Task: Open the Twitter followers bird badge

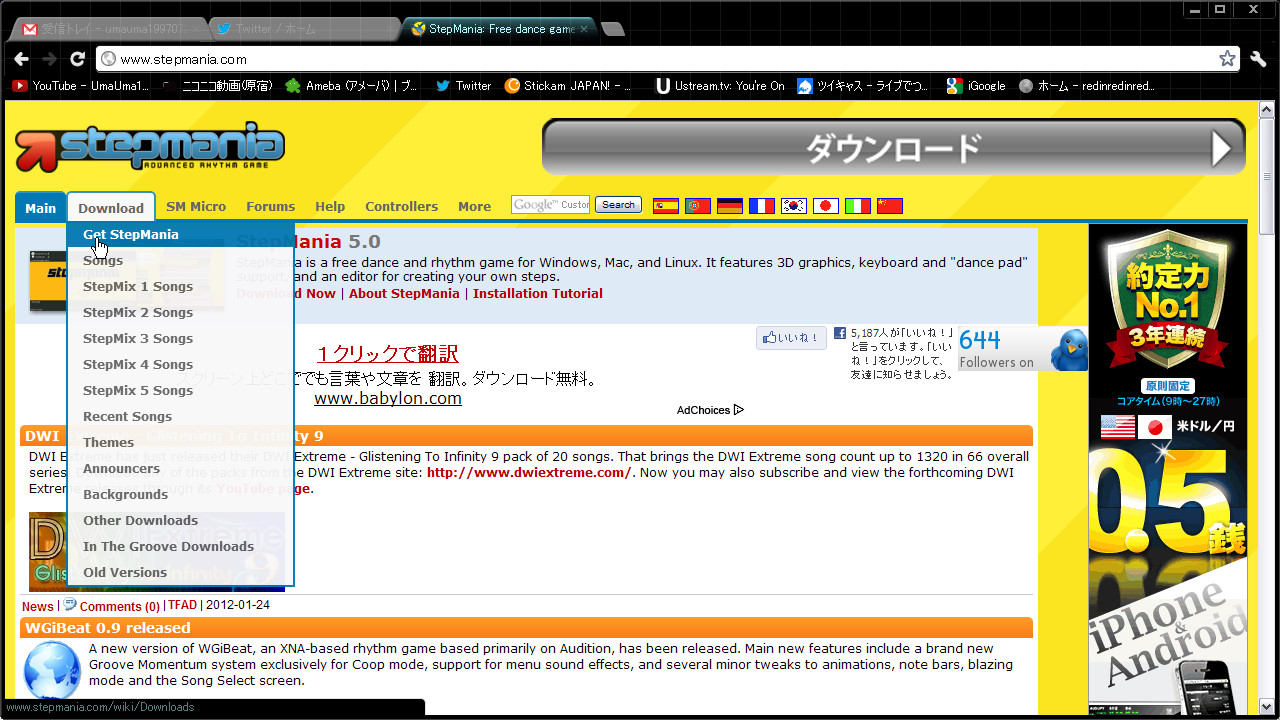Action: tap(1023, 348)
